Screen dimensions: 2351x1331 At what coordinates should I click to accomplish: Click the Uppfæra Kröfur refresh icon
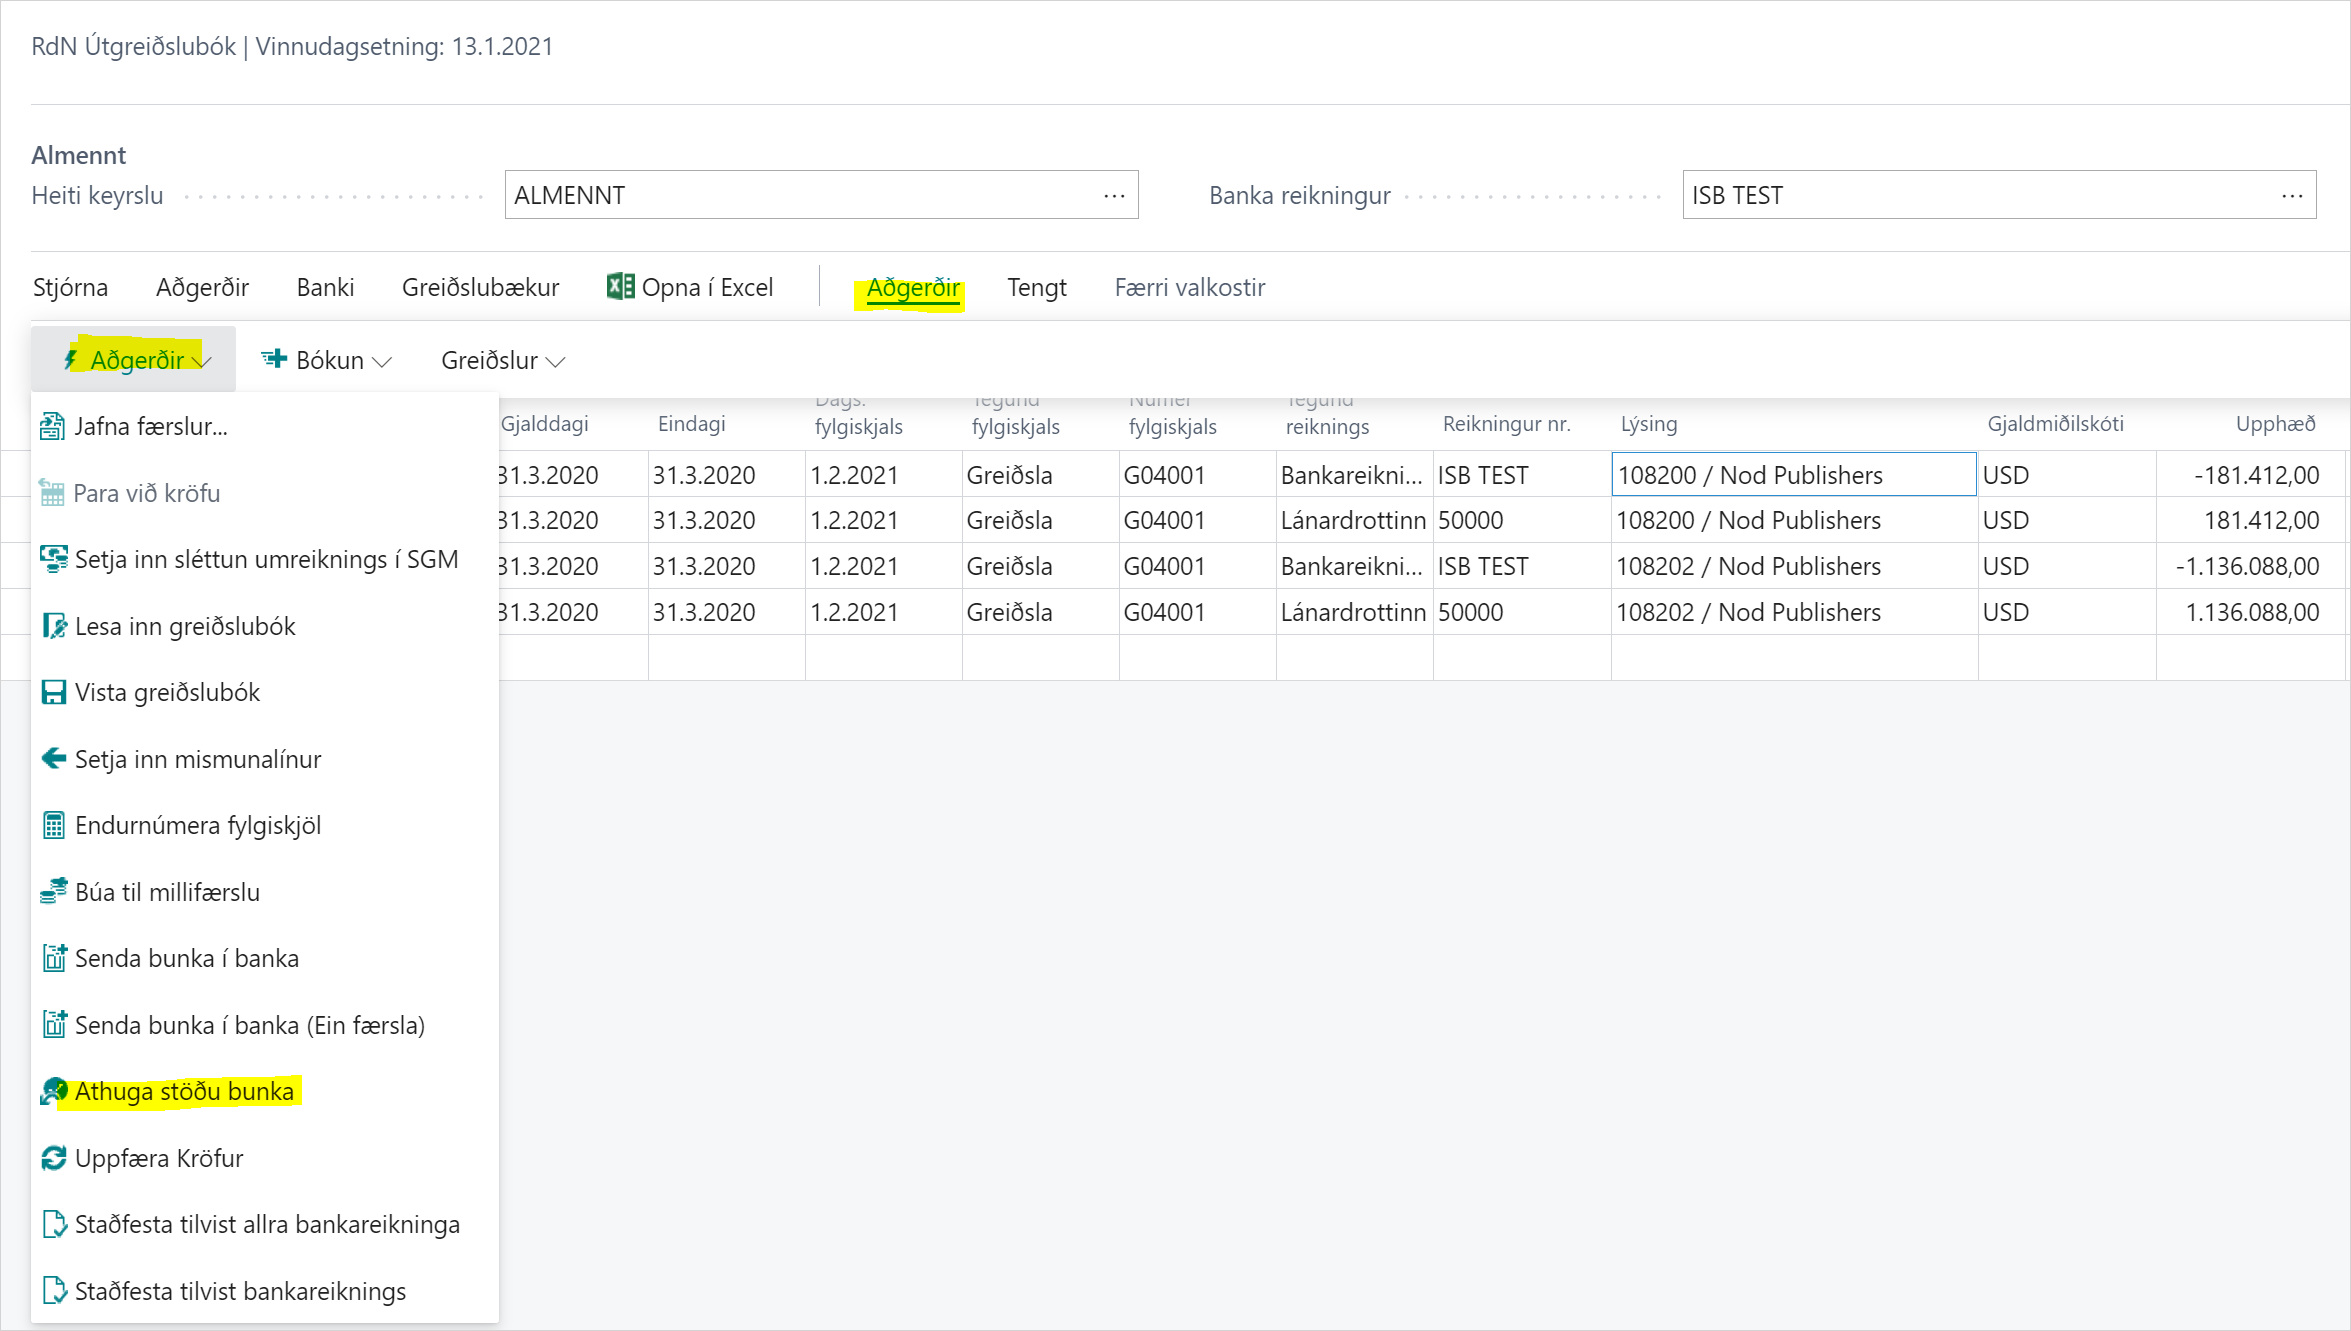tap(54, 1158)
